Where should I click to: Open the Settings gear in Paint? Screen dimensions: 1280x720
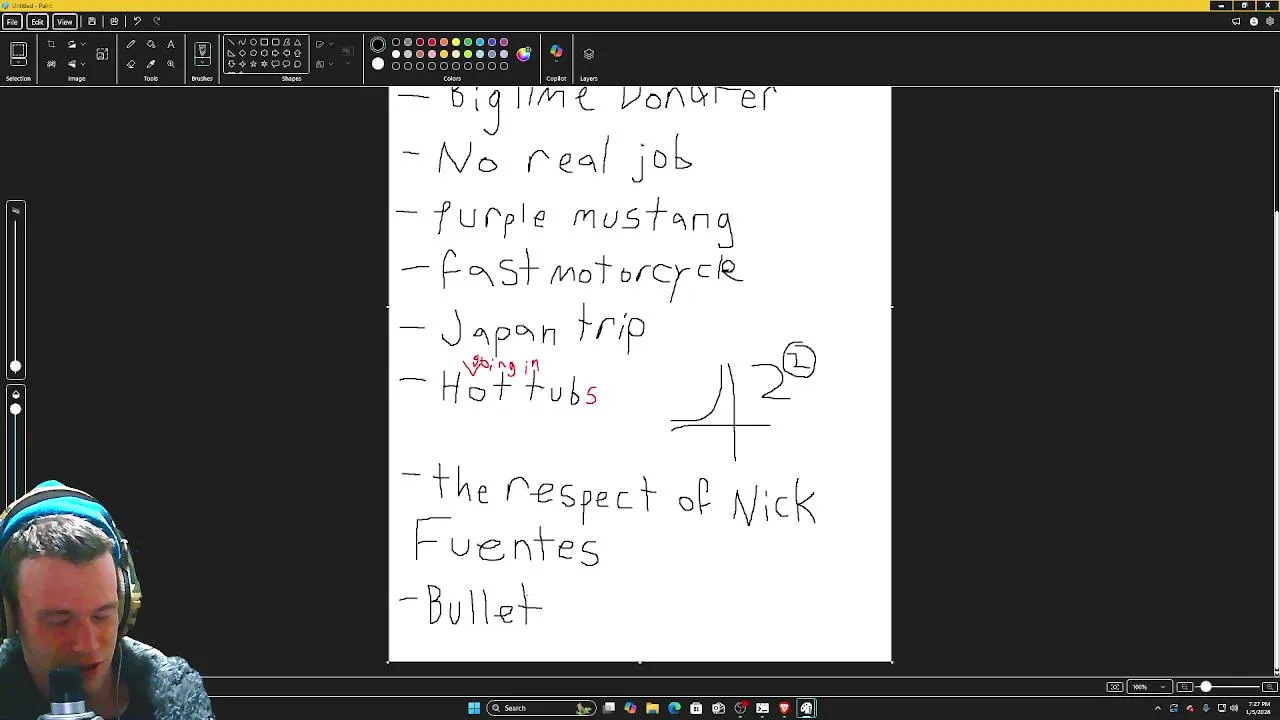pyautogui.click(x=1270, y=21)
